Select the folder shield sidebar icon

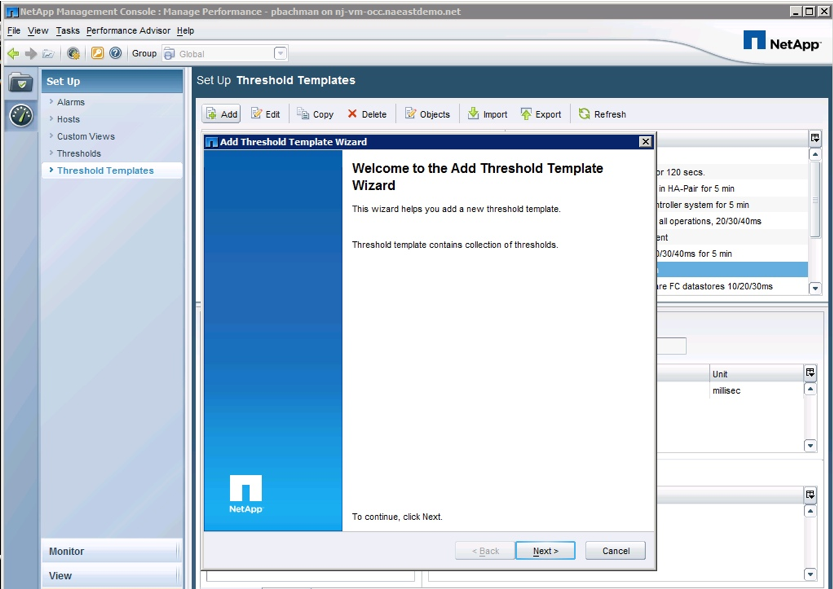[21, 83]
